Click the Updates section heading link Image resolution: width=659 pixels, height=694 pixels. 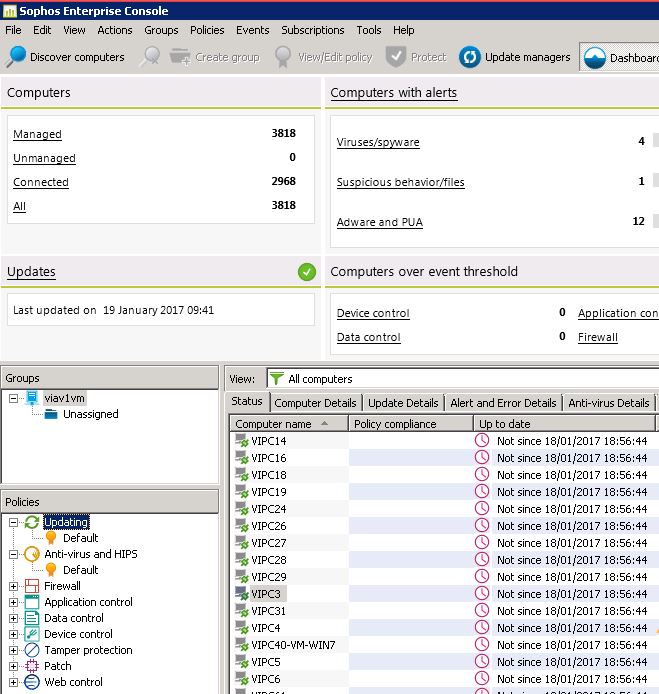coord(31,271)
